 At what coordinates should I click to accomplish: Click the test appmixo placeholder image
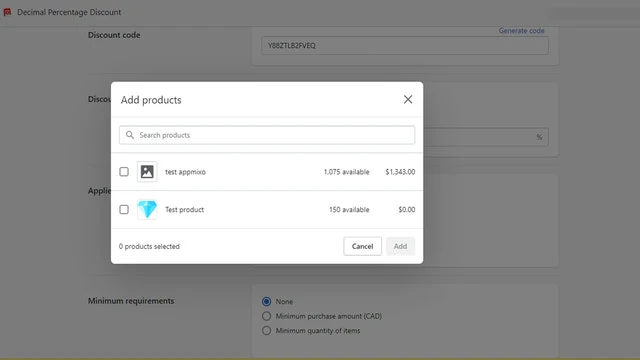click(x=147, y=171)
